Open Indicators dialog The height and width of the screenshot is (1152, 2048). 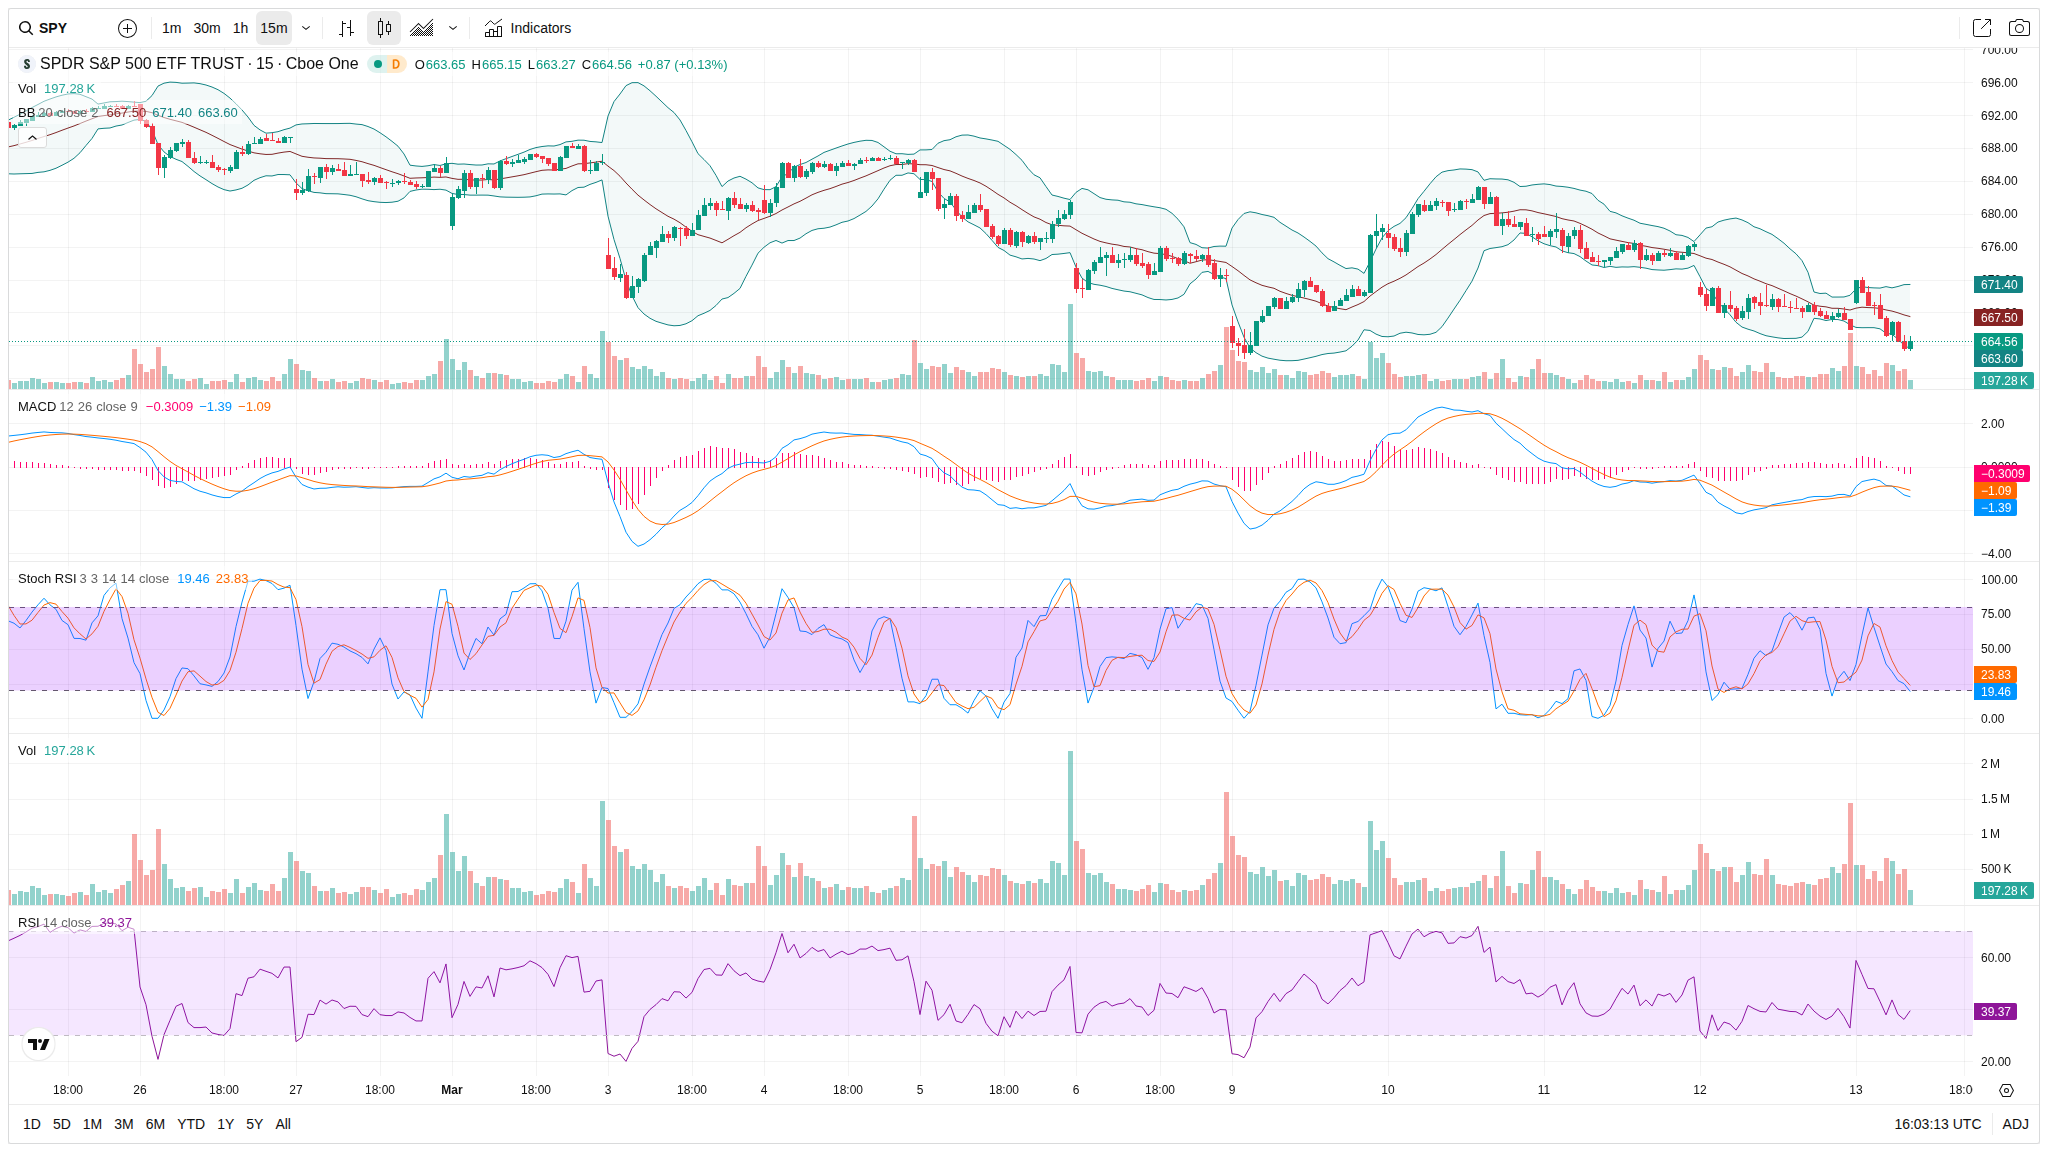tap(528, 28)
